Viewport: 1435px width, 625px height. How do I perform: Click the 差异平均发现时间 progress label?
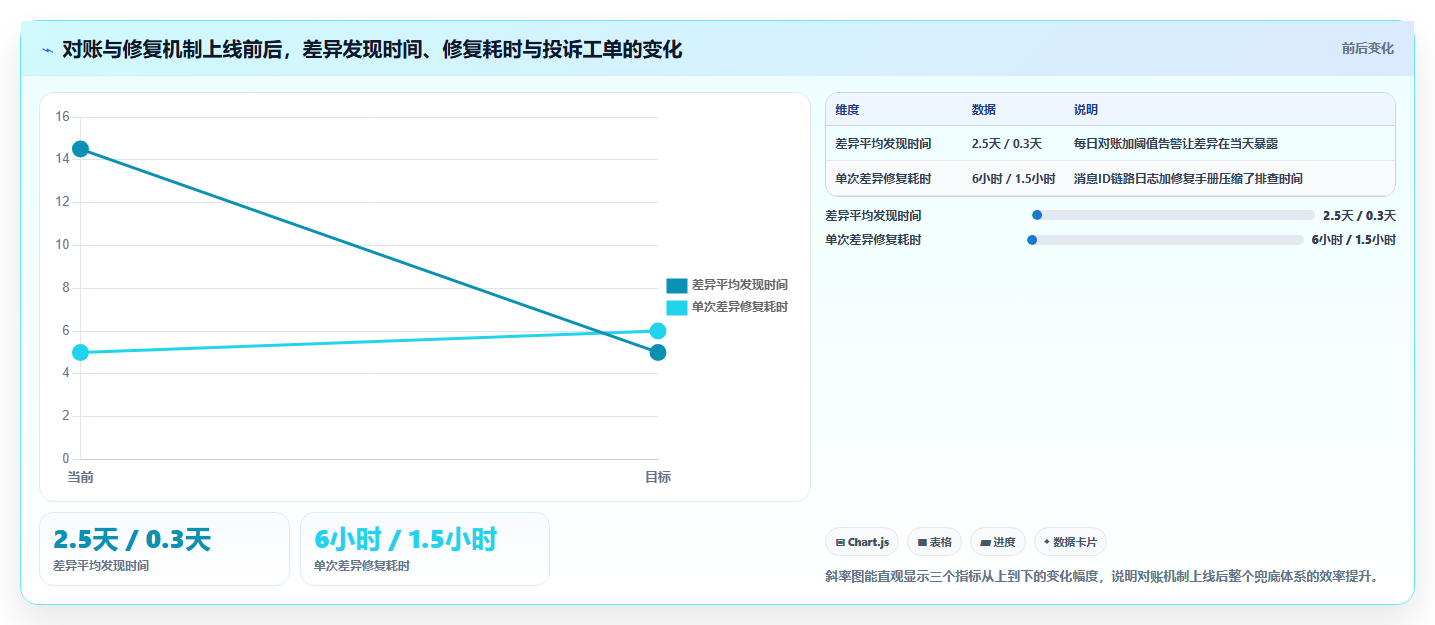(874, 215)
